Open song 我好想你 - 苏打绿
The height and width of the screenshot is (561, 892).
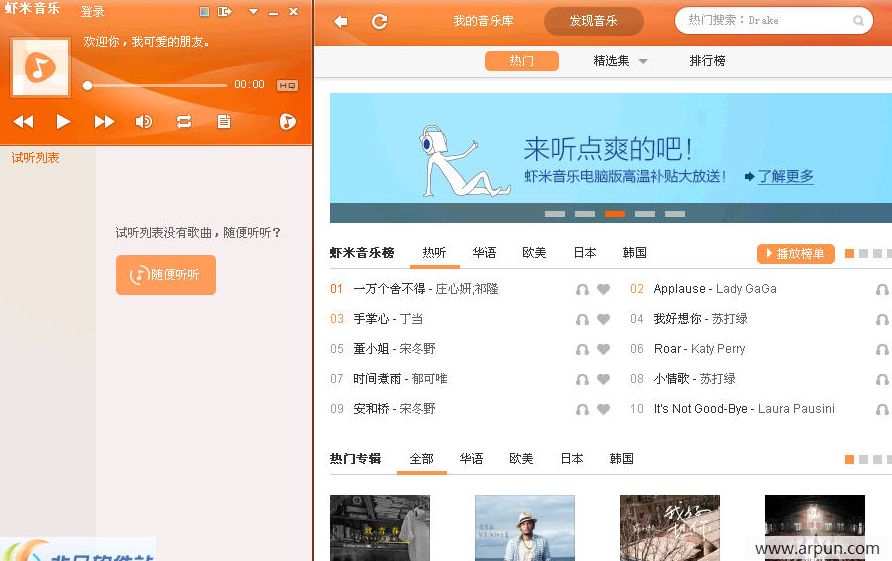700,319
